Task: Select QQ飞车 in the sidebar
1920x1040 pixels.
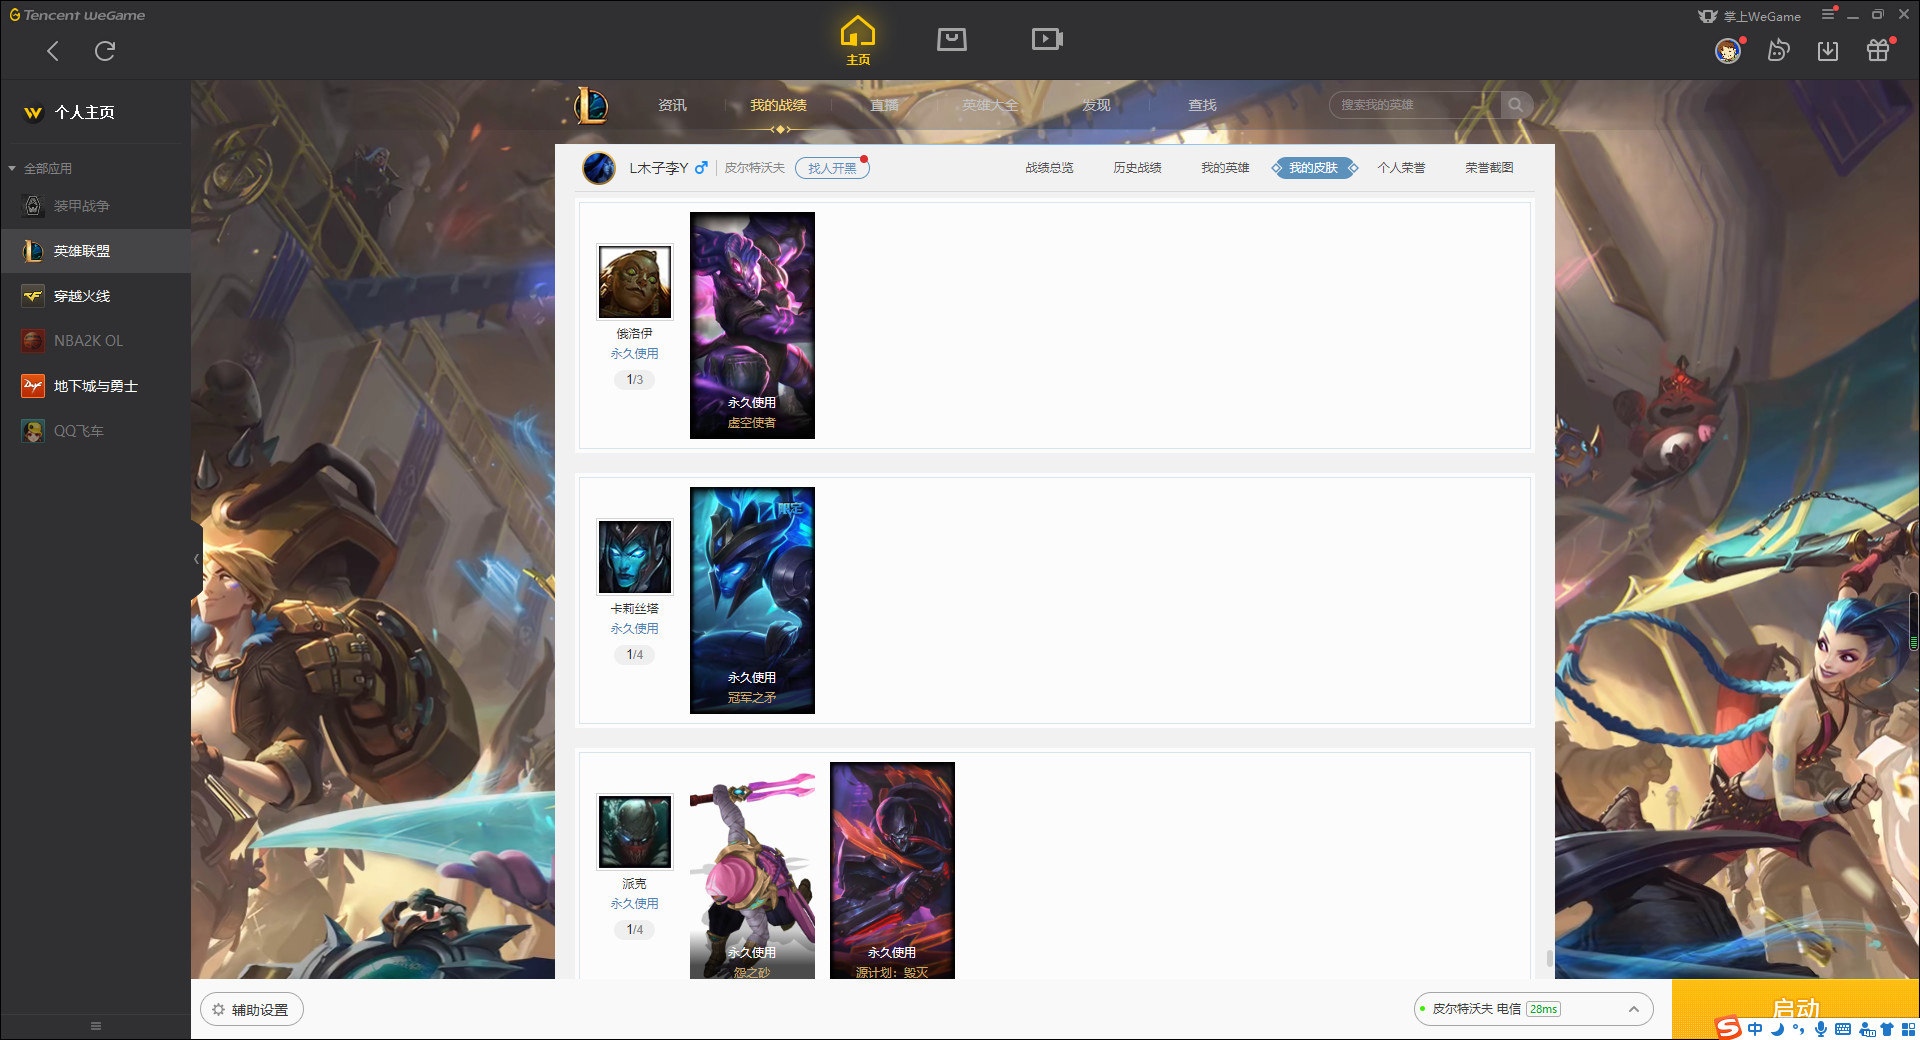Action: click(95, 431)
